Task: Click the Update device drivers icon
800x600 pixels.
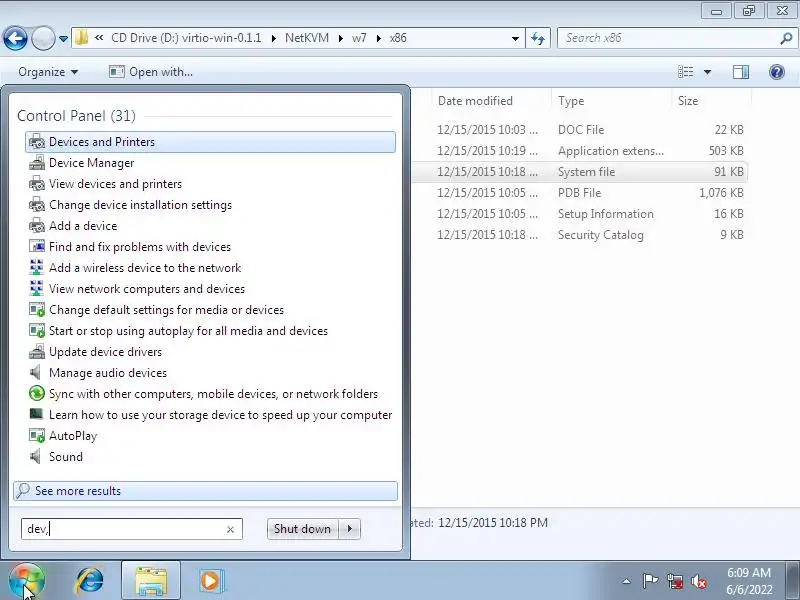Action: coord(37,352)
